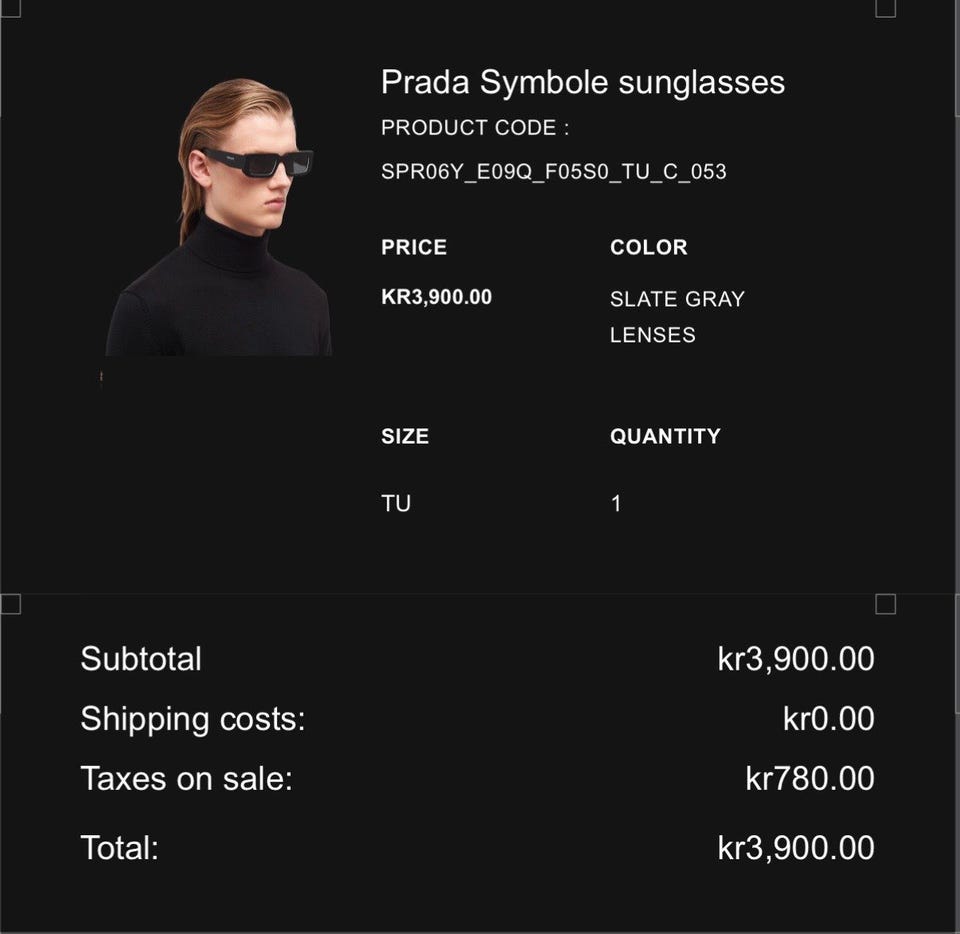Select the SPR06Y_E09Q_F05S0_TU_C_053 code text
This screenshot has height=934, width=960.
point(553,172)
